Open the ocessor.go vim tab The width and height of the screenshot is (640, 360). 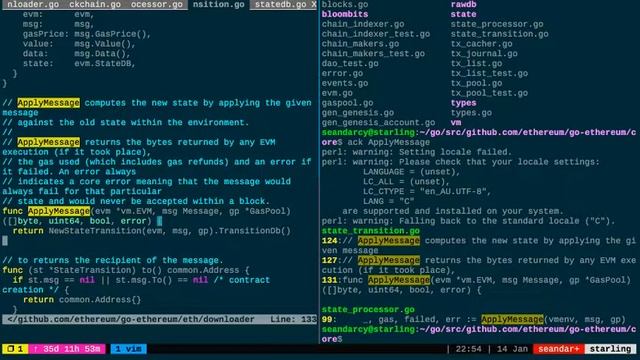point(157,4)
